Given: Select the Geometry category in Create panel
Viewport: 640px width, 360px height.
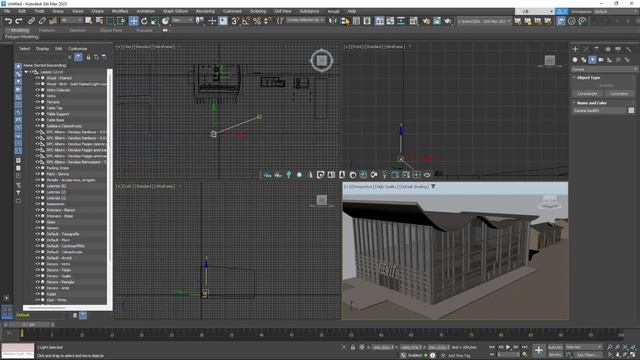Looking at the screenshot, I should point(575,60).
